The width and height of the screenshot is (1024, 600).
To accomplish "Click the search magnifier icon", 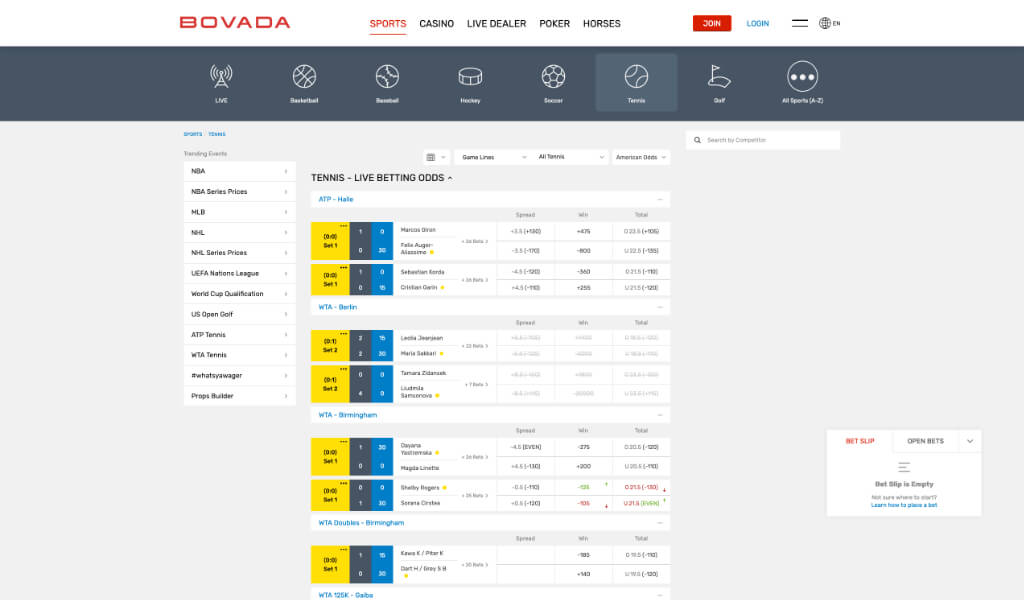I will [x=697, y=140].
